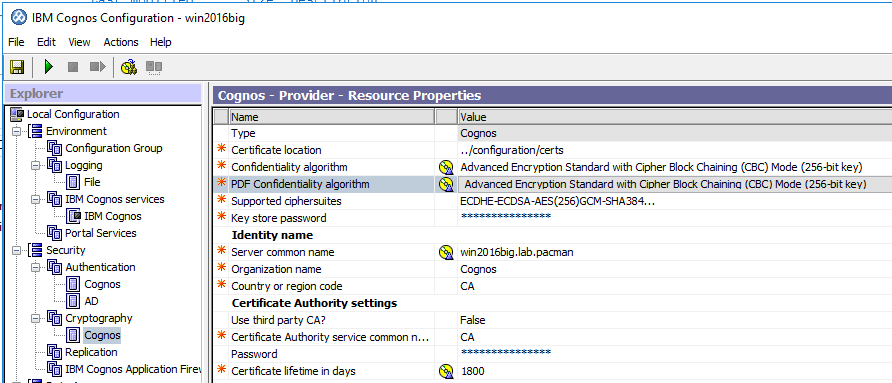Click the Certificate Authority settings heading
Screen dimensions: 892x383
(x=314, y=303)
